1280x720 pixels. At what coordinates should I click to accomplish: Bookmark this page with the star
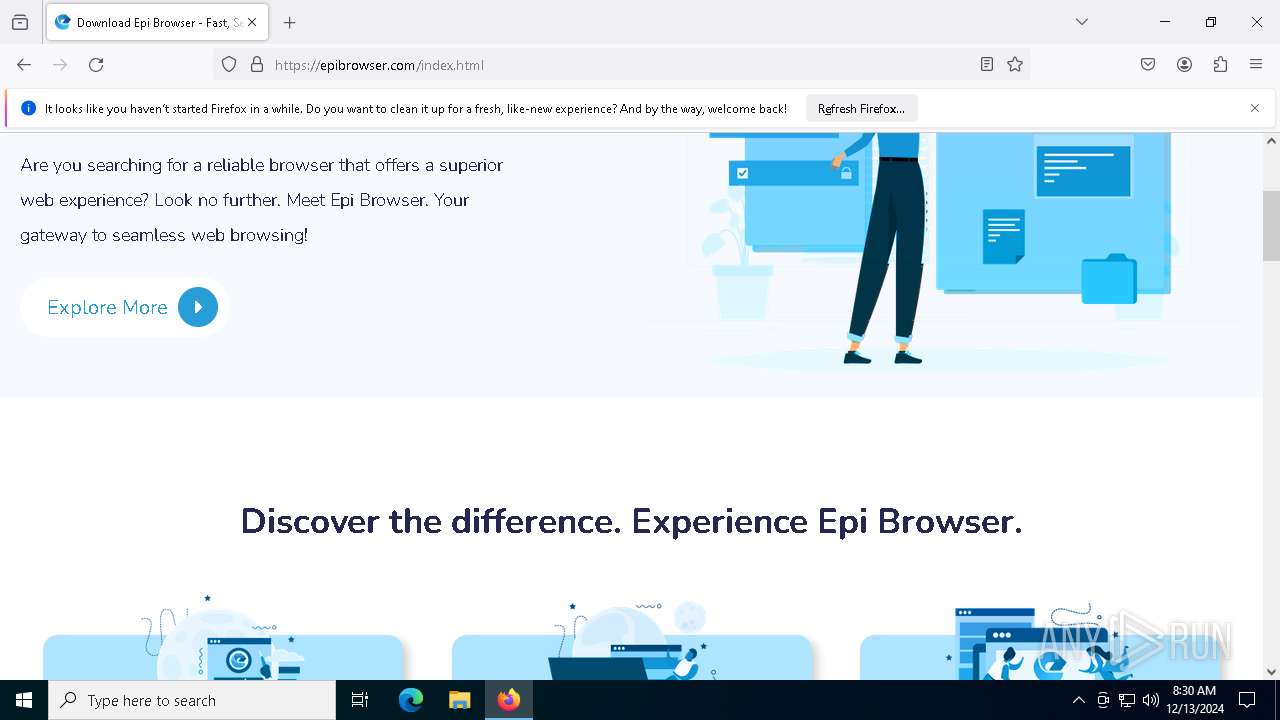pyautogui.click(x=1015, y=65)
